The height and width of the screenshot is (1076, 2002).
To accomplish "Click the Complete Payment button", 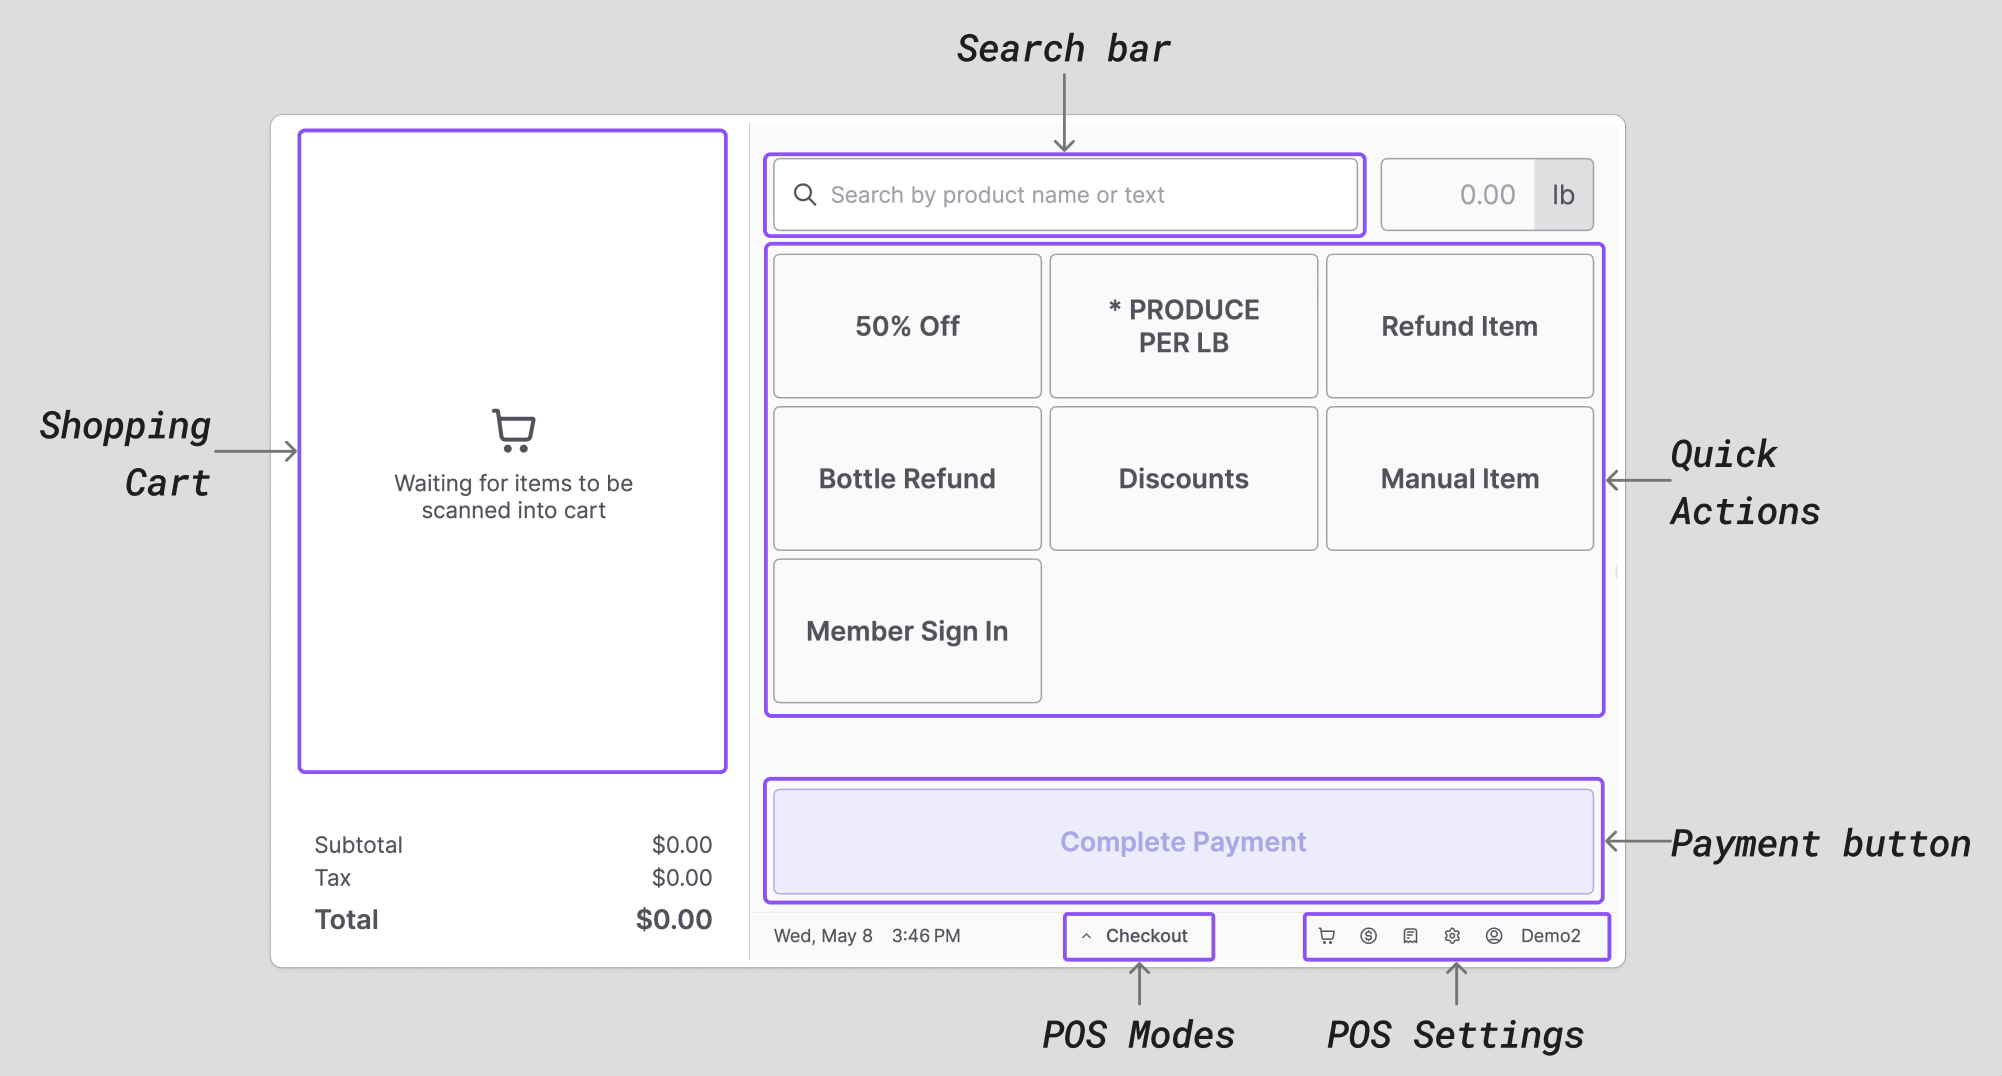I will coord(1184,842).
